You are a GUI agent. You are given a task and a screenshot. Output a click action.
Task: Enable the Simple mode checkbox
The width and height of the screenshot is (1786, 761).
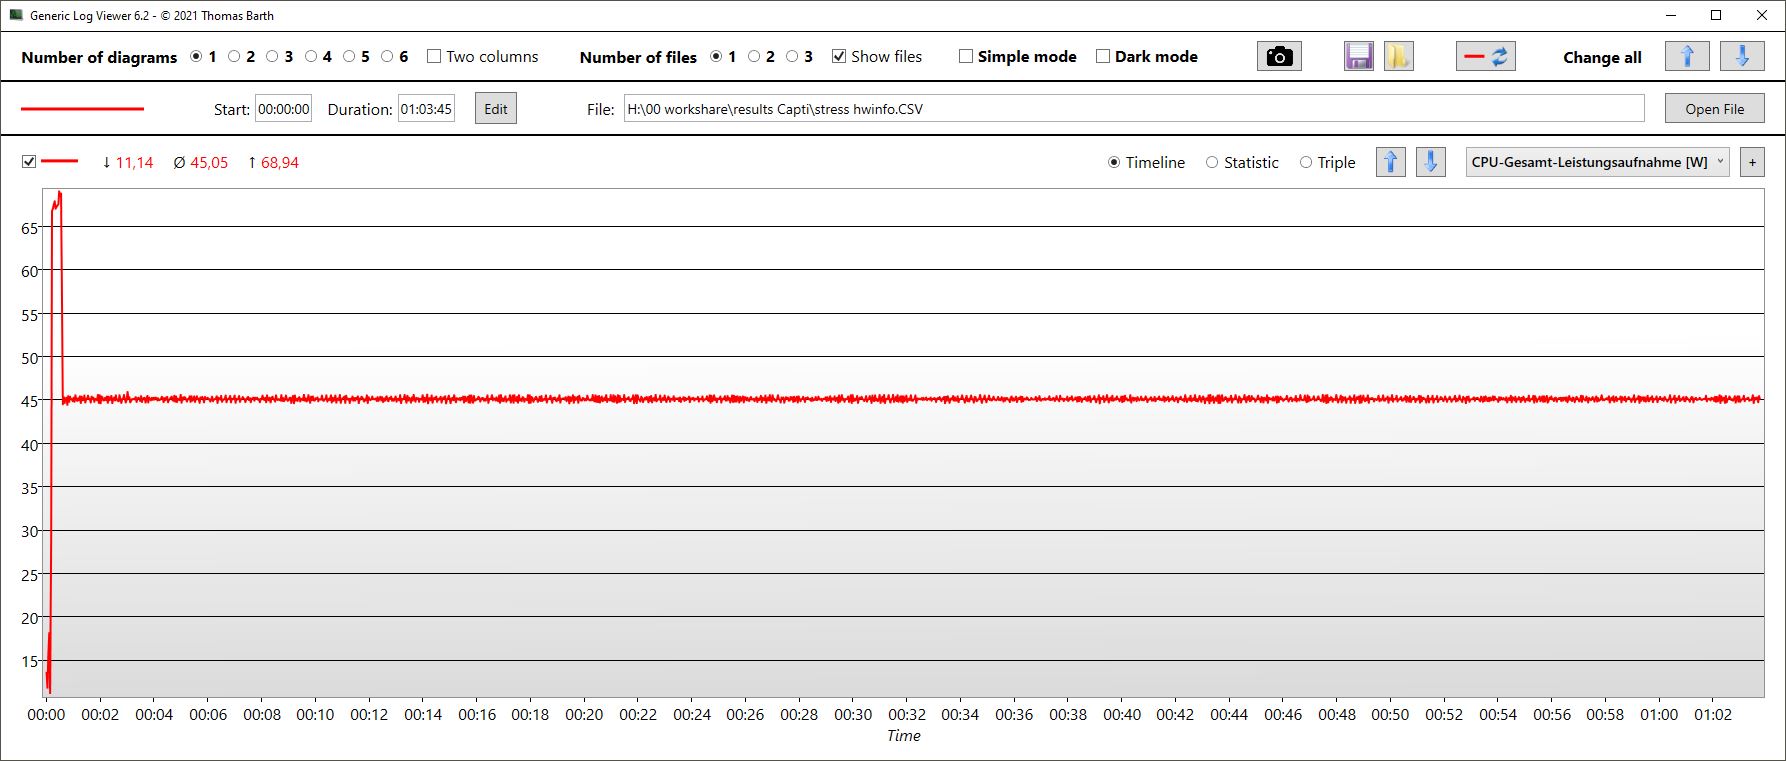pyautogui.click(x=966, y=57)
